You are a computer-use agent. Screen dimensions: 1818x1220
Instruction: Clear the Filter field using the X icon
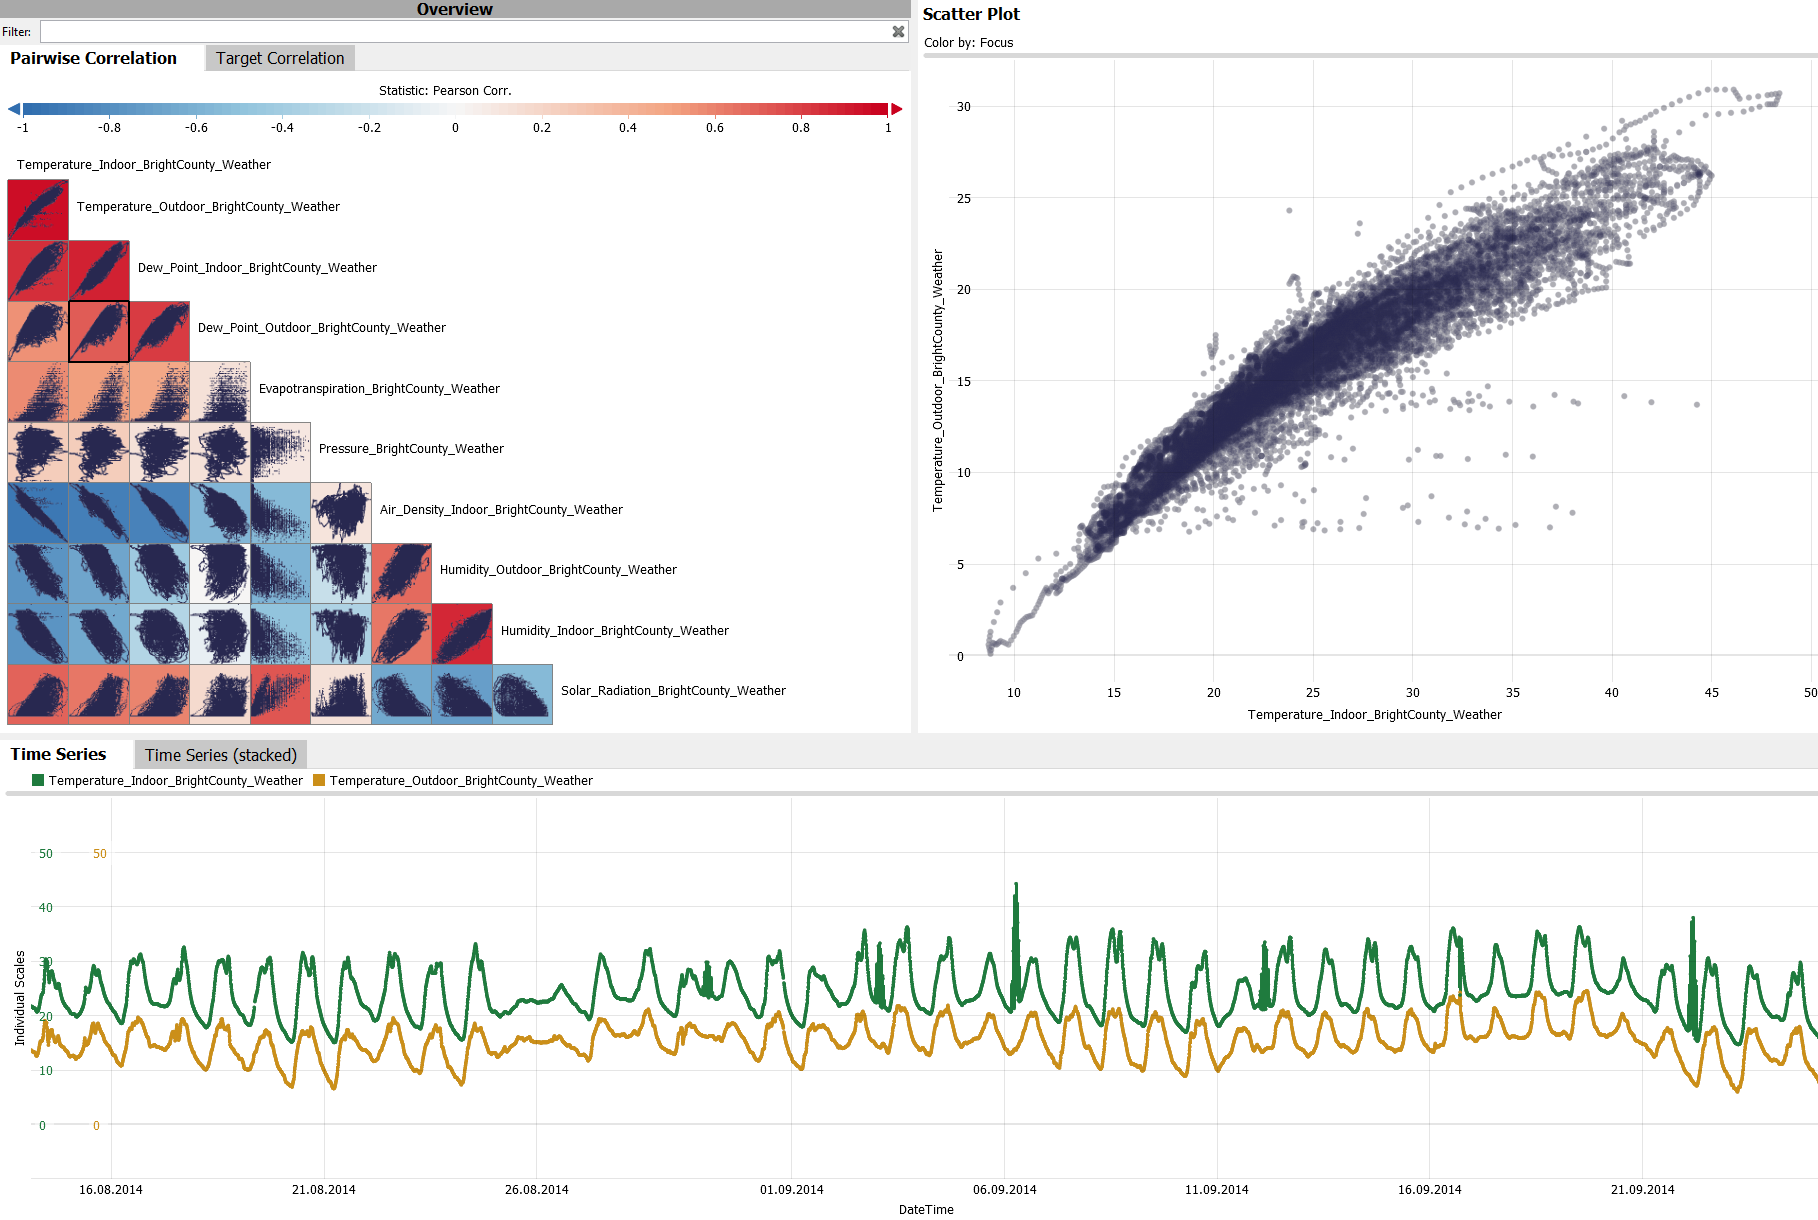click(898, 31)
